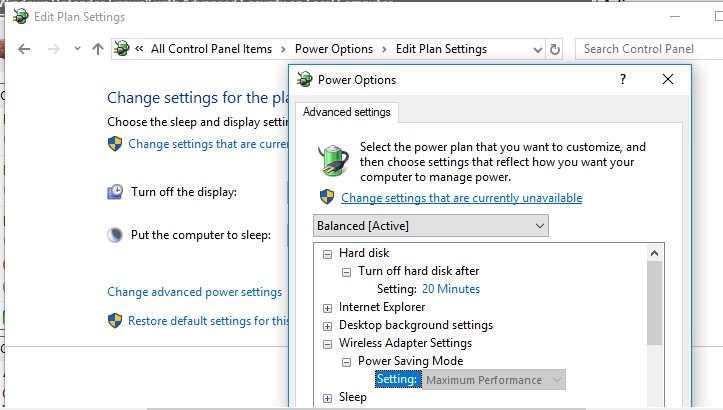
Task: Click the 20 Minutes setting value
Action: click(x=450, y=289)
